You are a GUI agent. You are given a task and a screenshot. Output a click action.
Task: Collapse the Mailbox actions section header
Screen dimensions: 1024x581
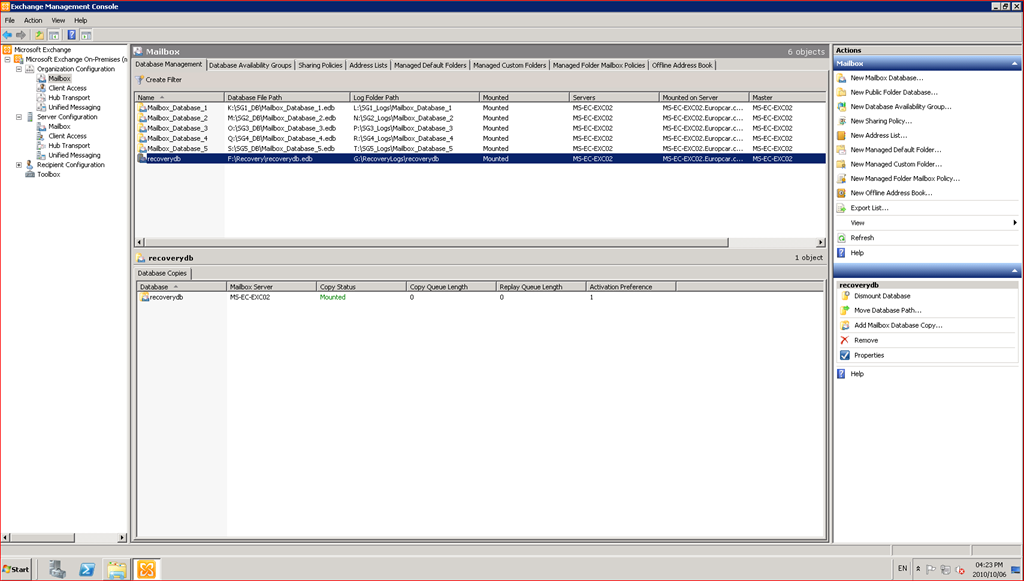click(1015, 63)
